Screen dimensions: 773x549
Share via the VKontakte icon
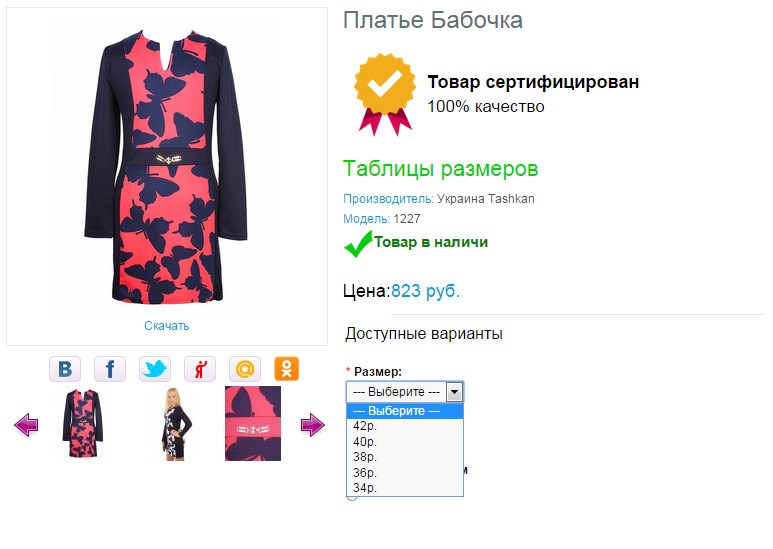coord(65,369)
